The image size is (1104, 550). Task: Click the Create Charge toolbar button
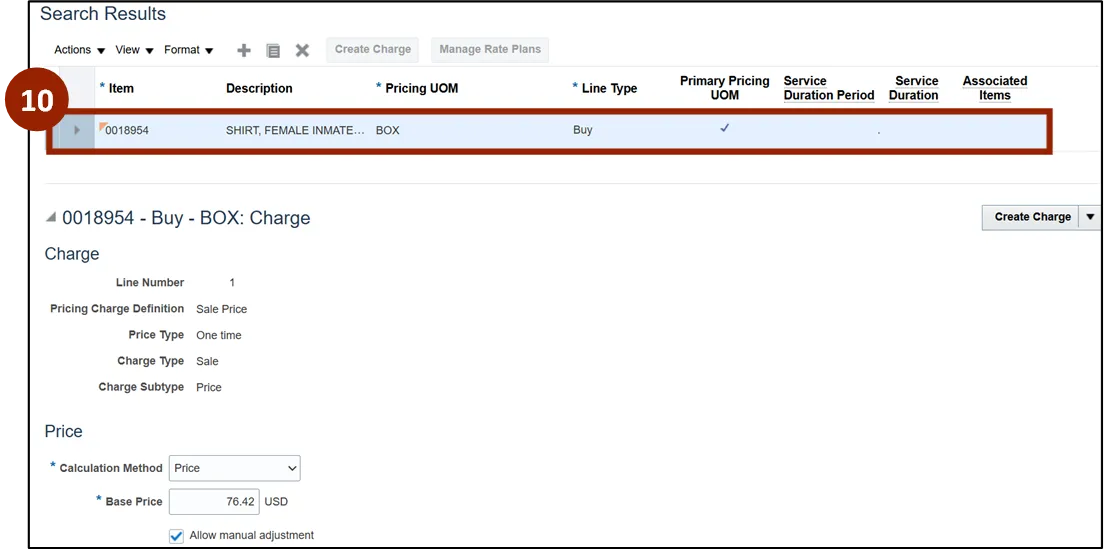373,50
